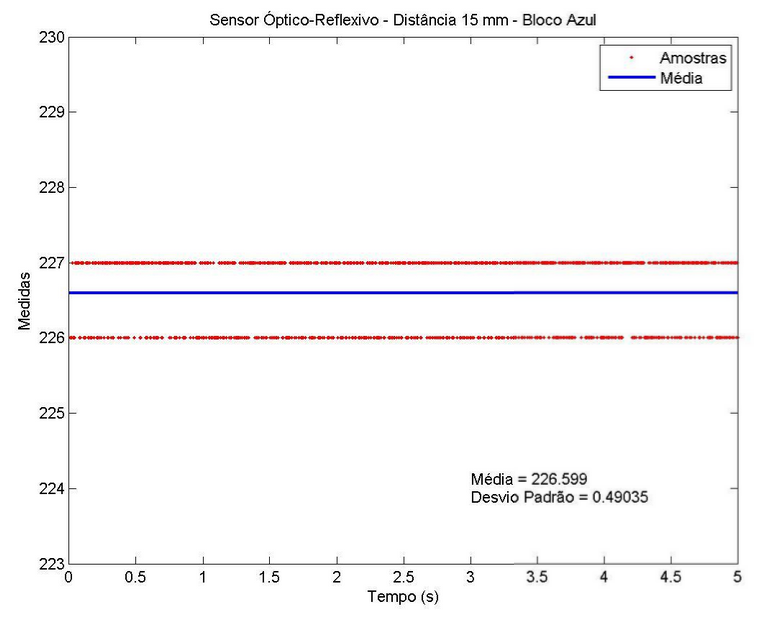Click the x-axis tick label 3
The width and height of the screenshot is (772, 625).
470,577
